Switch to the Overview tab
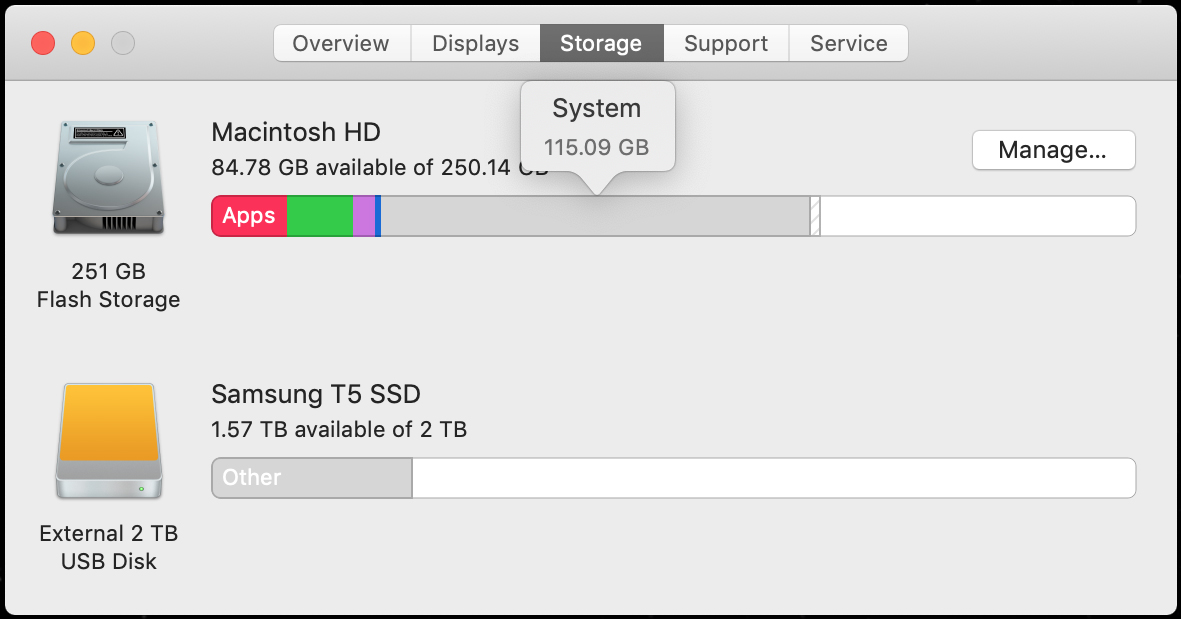This screenshot has width=1181, height=619. click(341, 44)
